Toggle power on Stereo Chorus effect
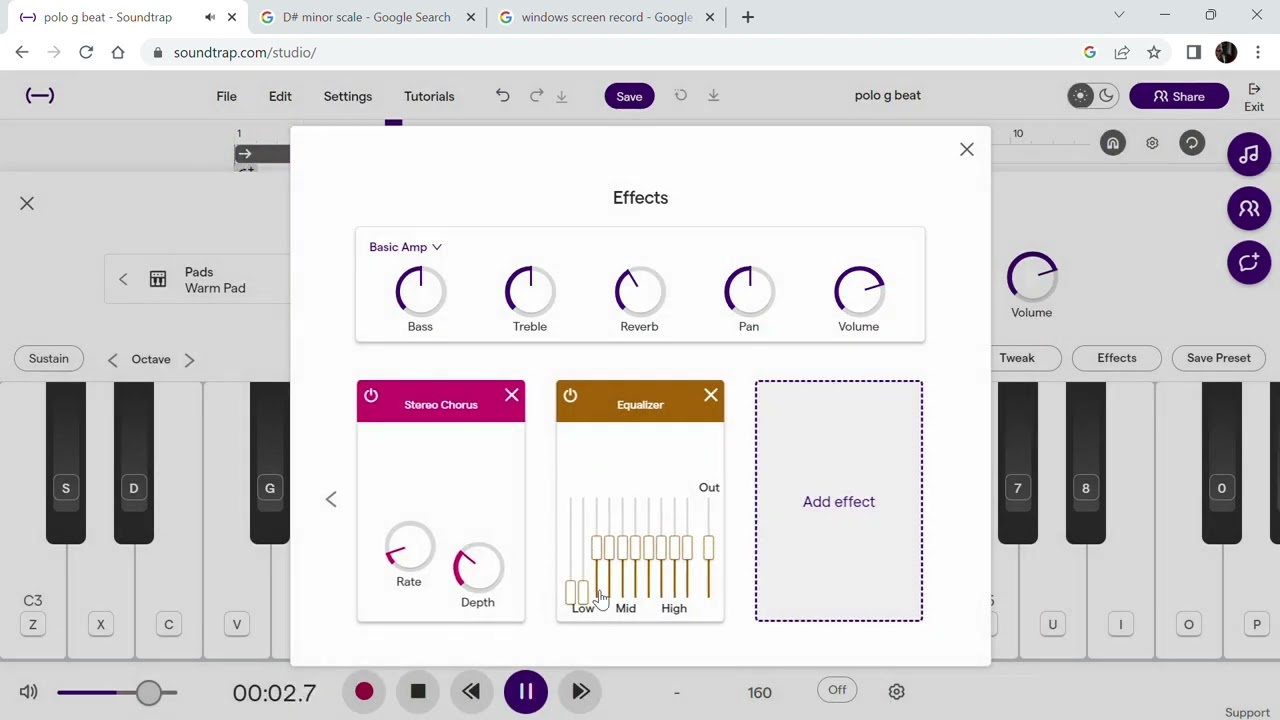This screenshot has height=720, width=1280. coord(371,395)
